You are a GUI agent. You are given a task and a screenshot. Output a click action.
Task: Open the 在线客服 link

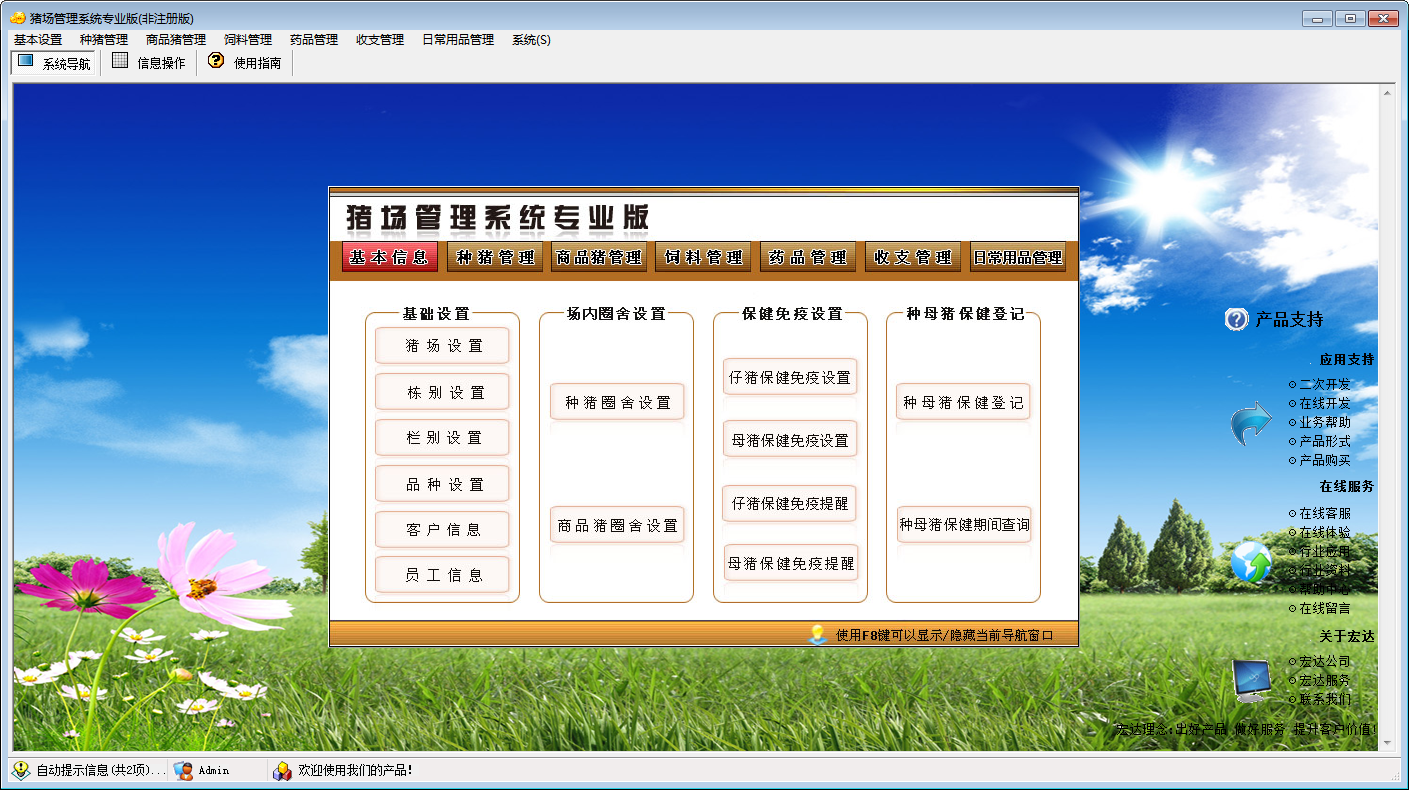1324,514
